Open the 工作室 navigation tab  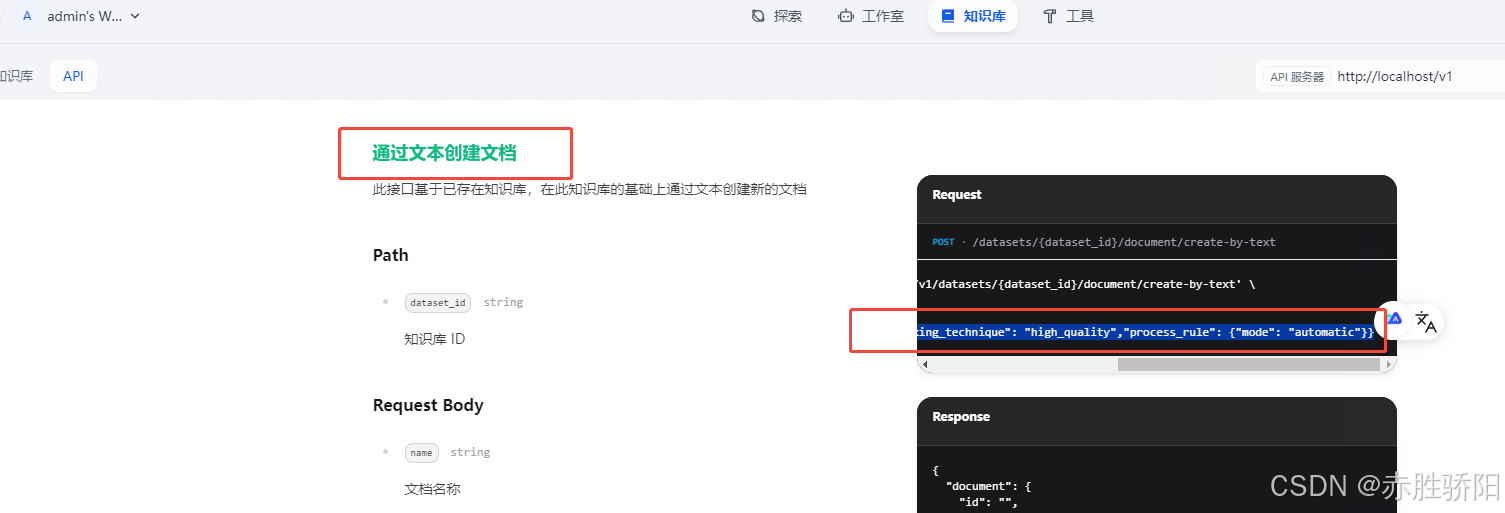tap(871, 16)
